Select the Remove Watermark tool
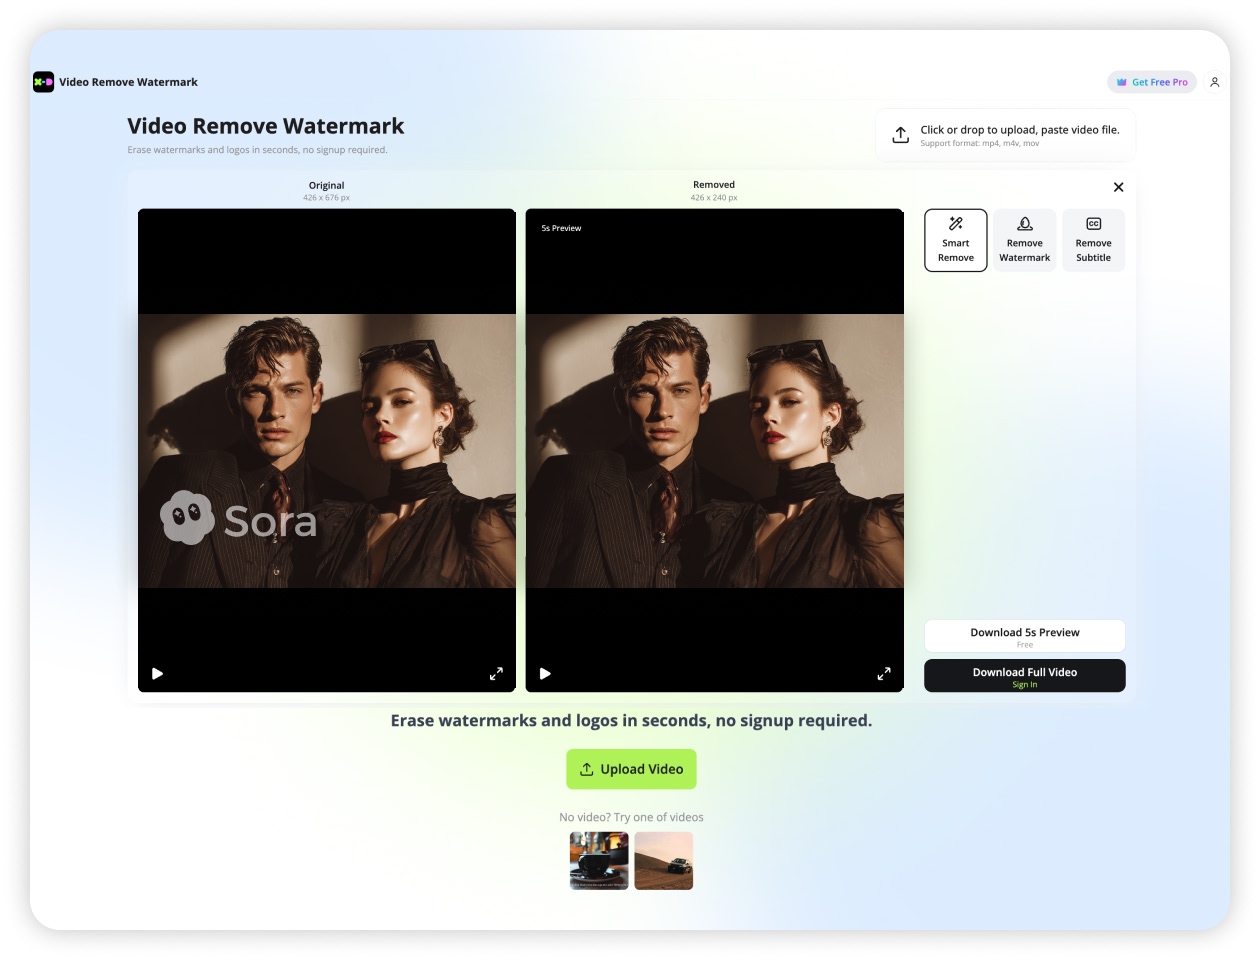This screenshot has width=1260, height=960. click(x=1024, y=240)
